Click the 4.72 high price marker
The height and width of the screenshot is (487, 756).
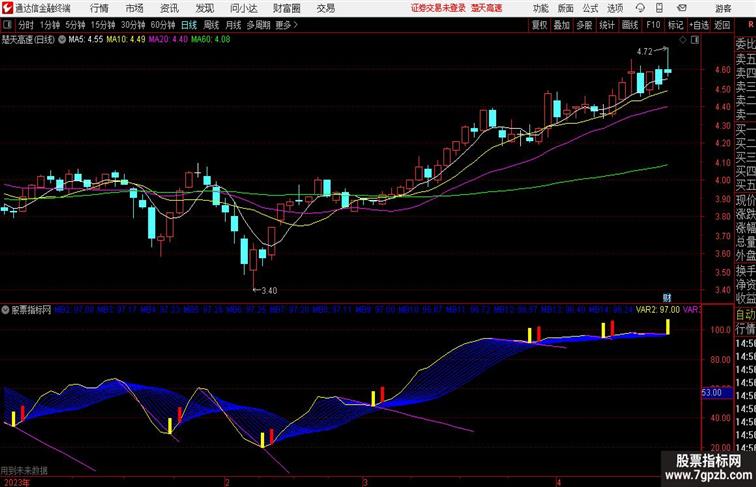[644, 52]
